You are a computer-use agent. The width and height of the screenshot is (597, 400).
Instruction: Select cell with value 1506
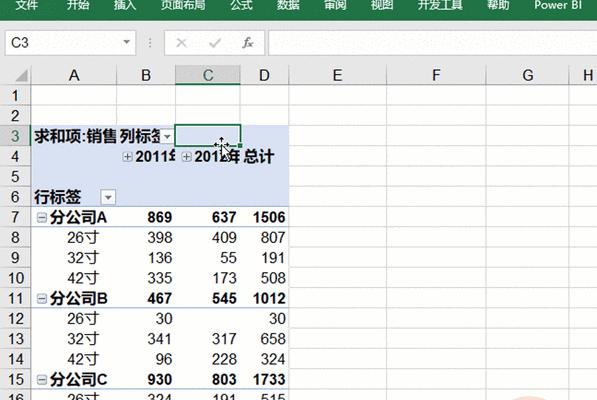(x=264, y=217)
